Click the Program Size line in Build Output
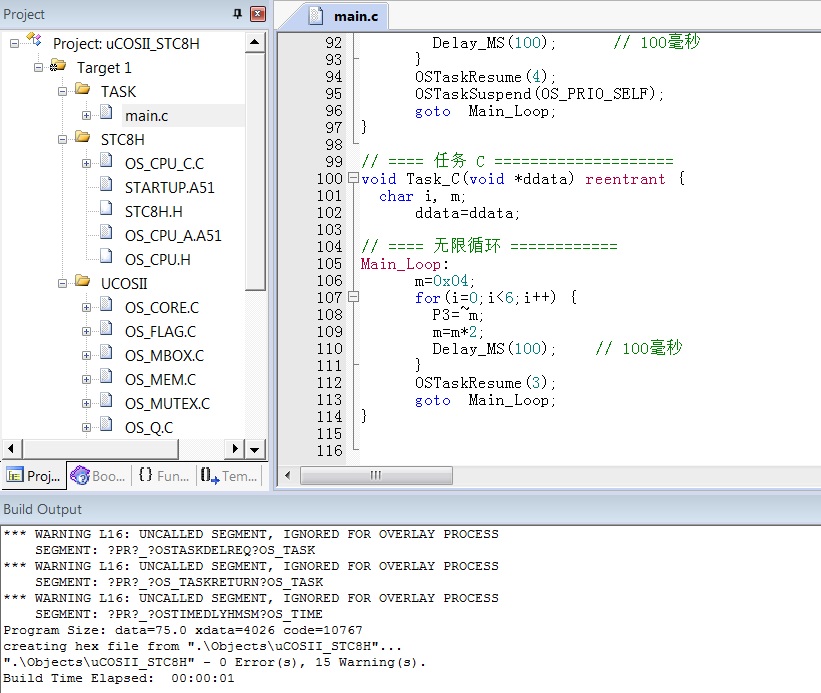821x693 pixels. (x=183, y=630)
